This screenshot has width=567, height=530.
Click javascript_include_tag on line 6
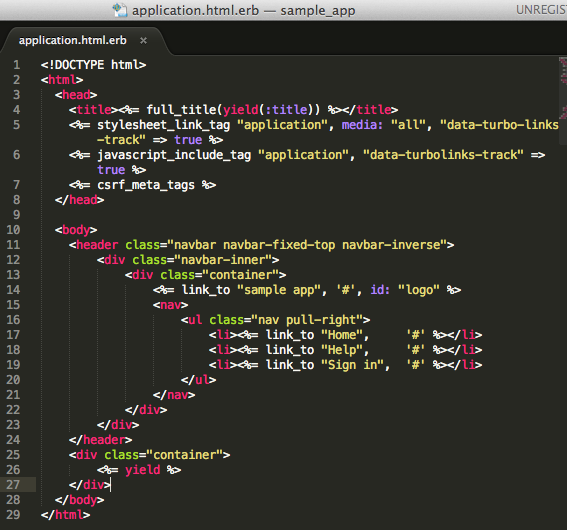tap(174, 155)
